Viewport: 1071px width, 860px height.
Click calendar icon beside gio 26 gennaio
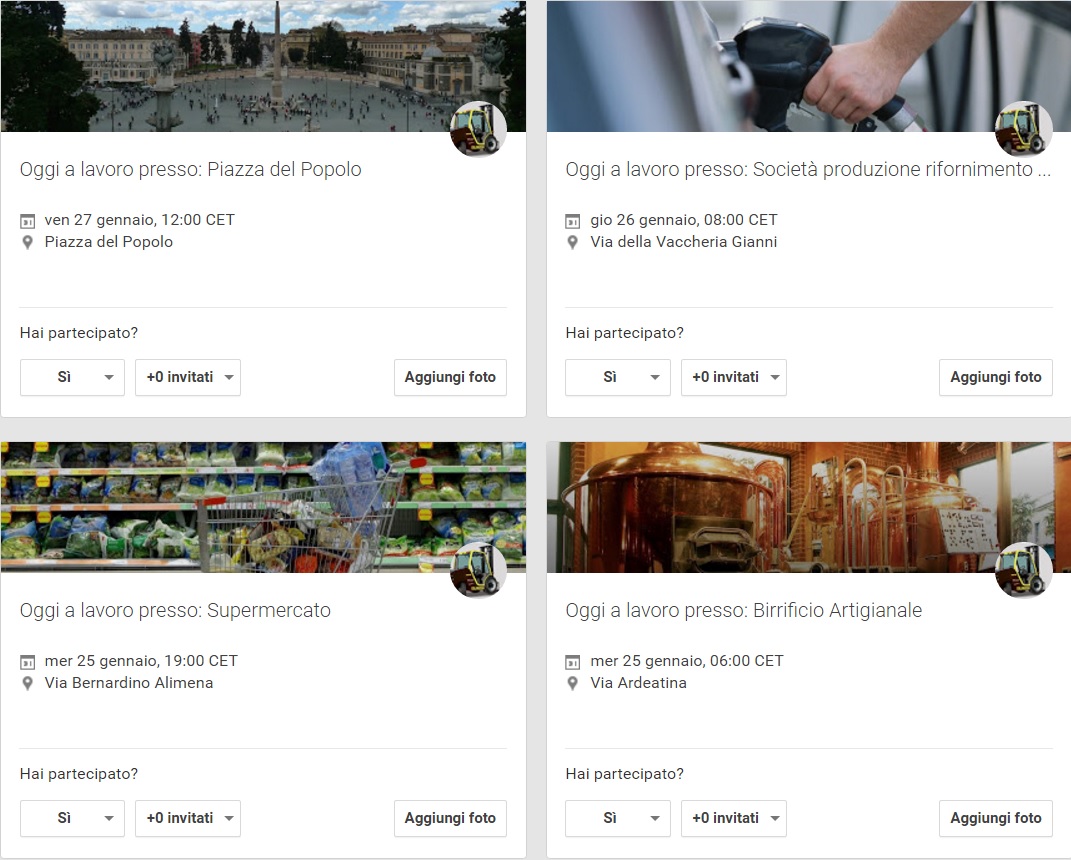coord(573,220)
